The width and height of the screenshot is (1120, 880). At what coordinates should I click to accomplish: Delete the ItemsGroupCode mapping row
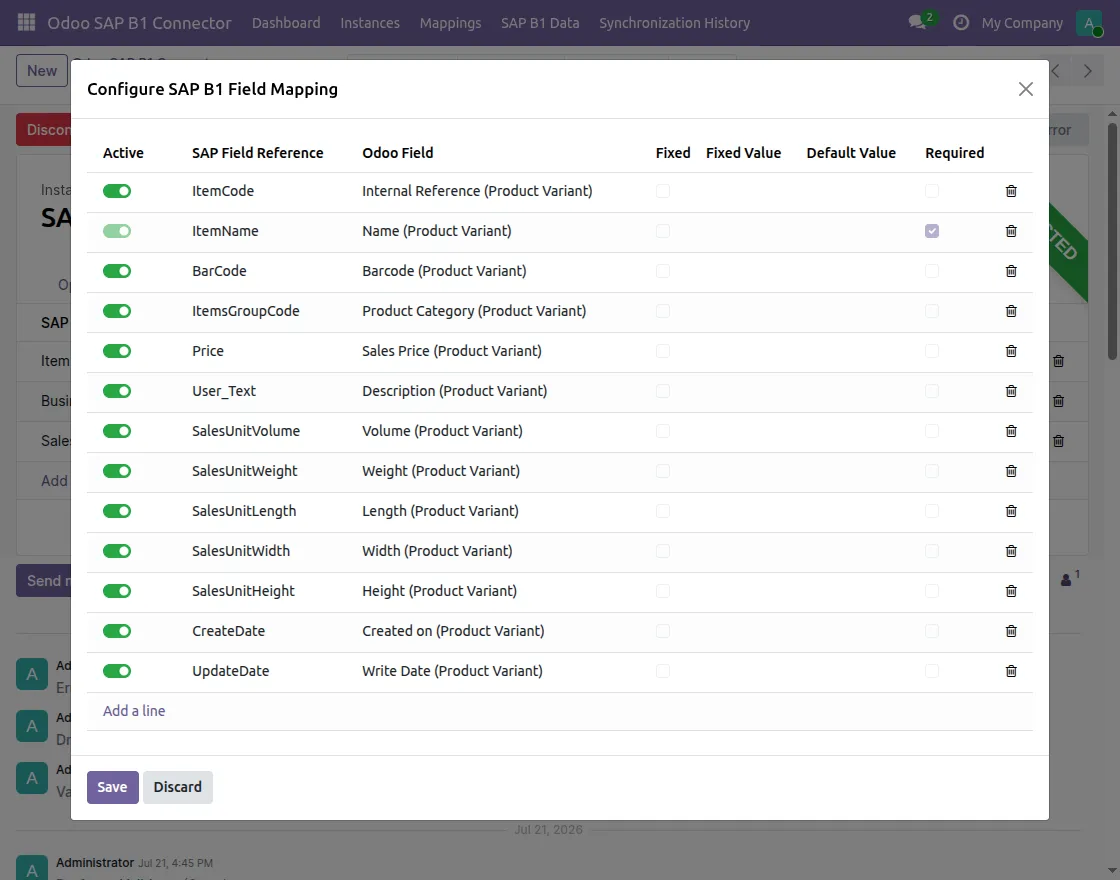(1011, 311)
